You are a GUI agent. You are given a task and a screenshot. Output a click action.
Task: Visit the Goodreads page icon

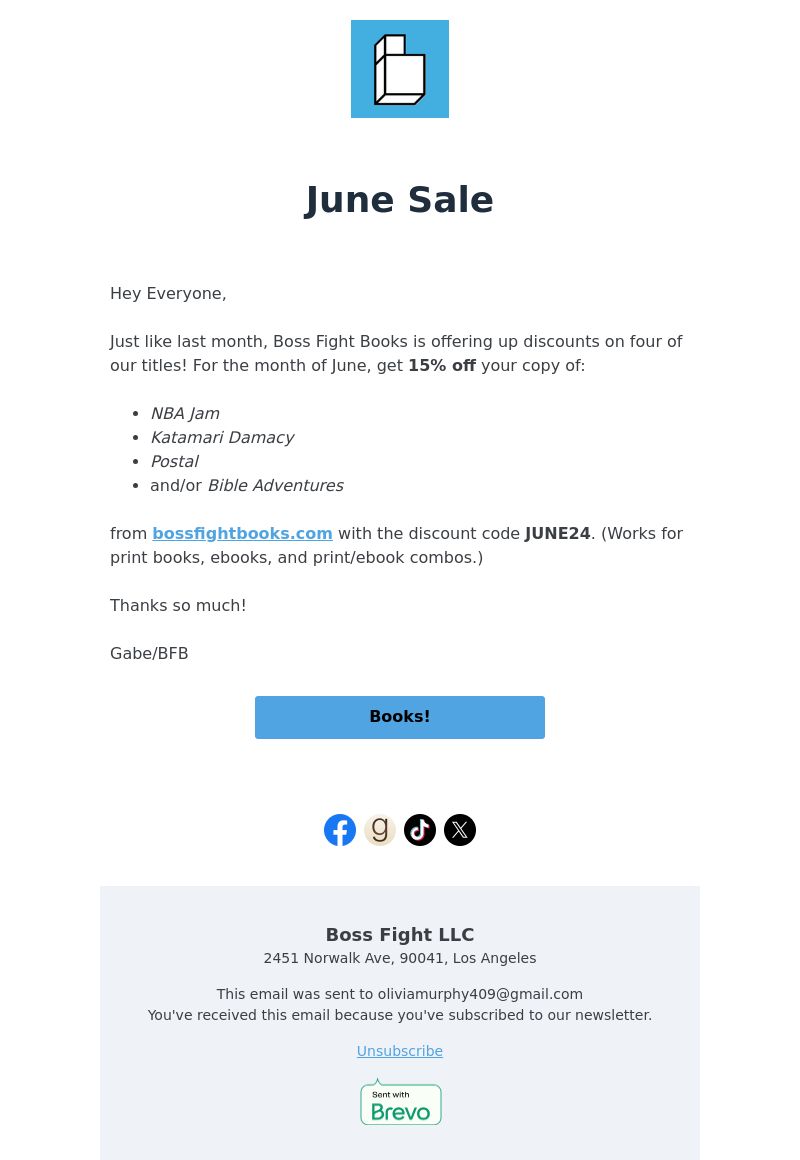(x=380, y=830)
